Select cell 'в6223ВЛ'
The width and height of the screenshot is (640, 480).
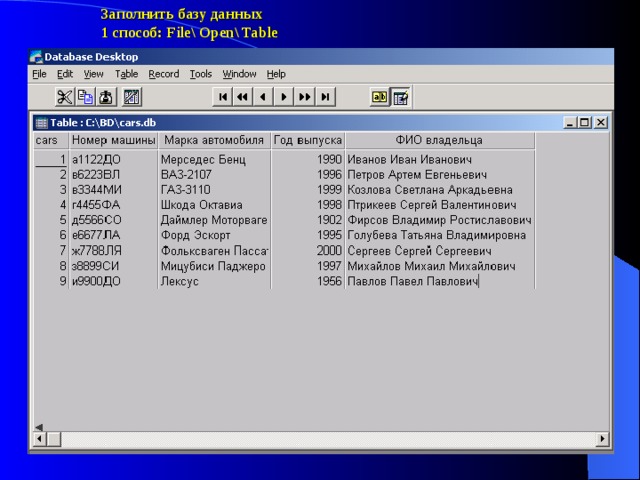[113, 175]
